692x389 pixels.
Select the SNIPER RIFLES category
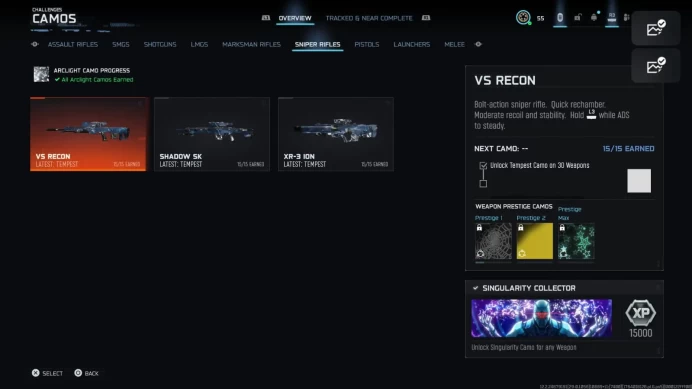[x=317, y=45]
